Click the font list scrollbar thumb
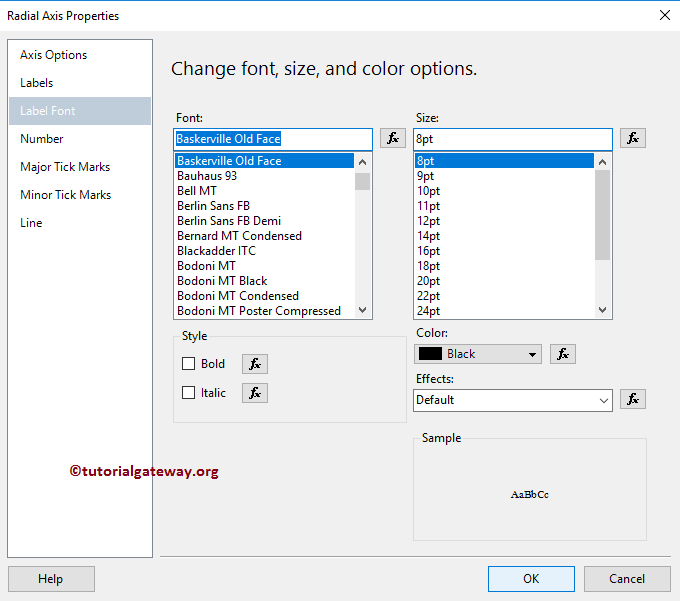 [x=363, y=182]
